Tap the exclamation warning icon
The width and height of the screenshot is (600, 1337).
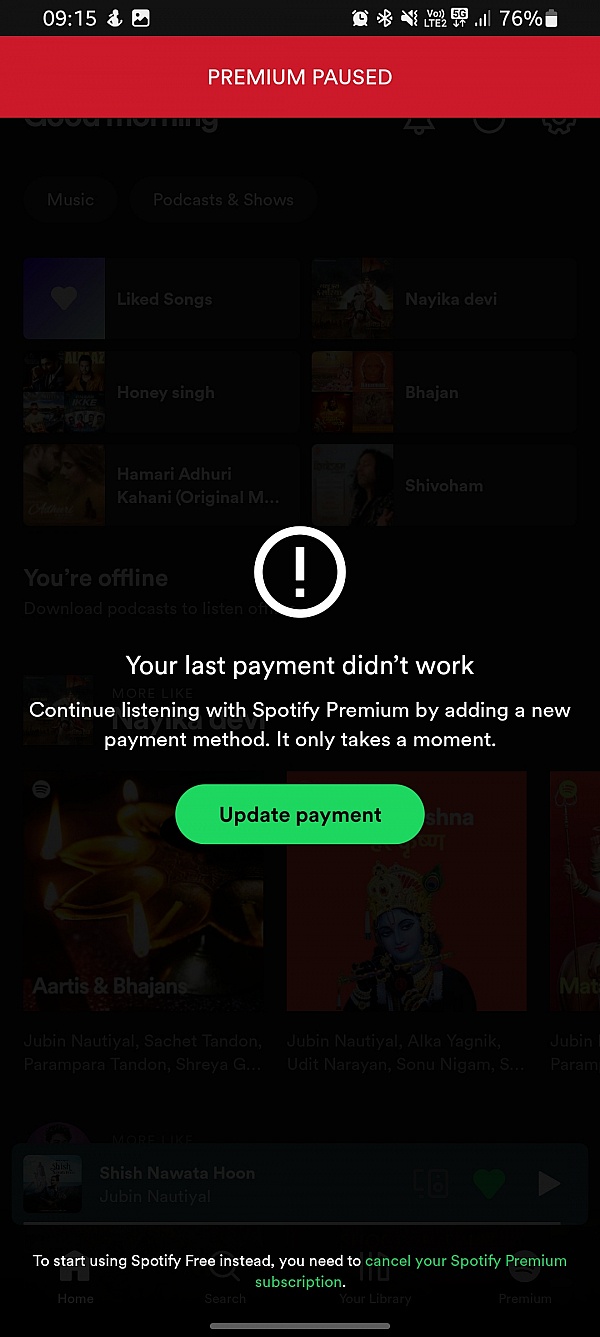[x=300, y=572]
